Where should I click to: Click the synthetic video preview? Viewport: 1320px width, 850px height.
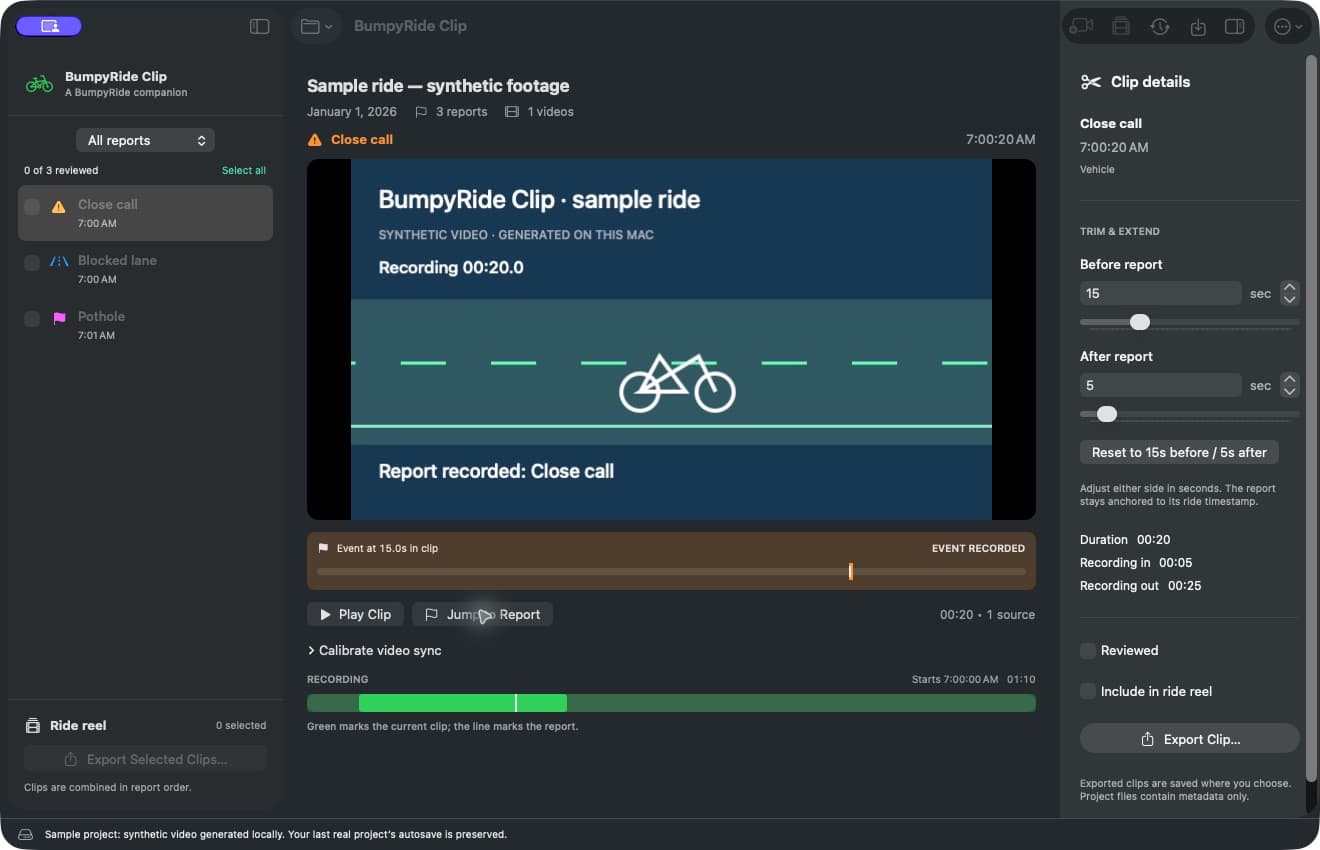[671, 339]
